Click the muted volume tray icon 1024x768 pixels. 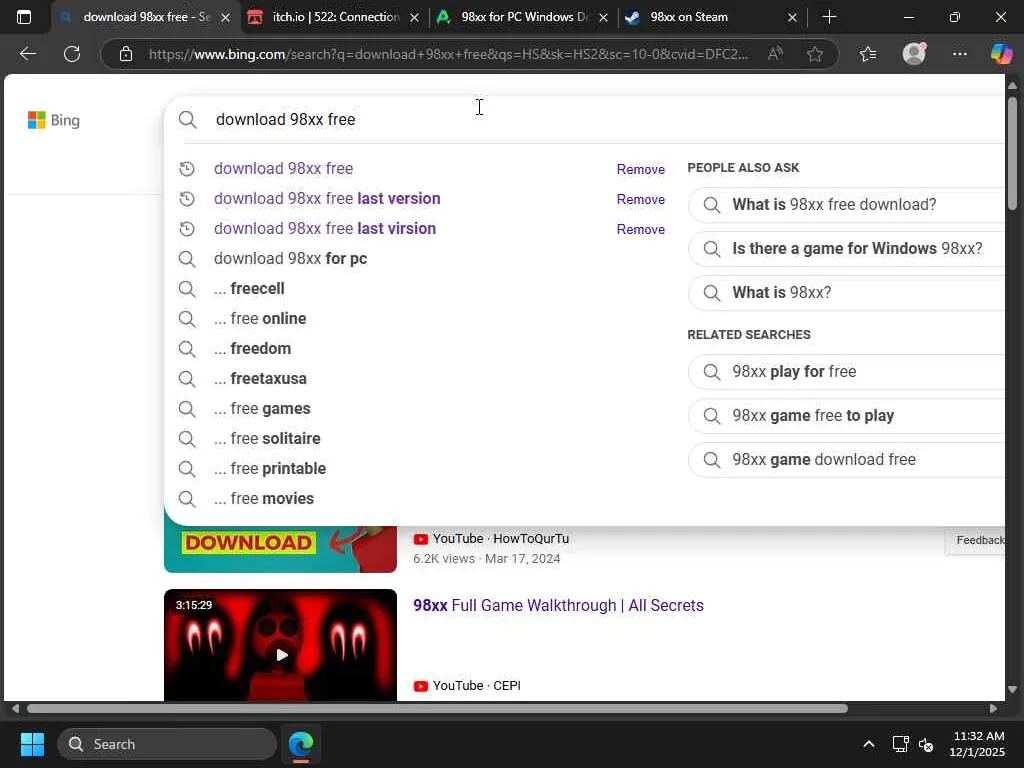(x=926, y=744)
